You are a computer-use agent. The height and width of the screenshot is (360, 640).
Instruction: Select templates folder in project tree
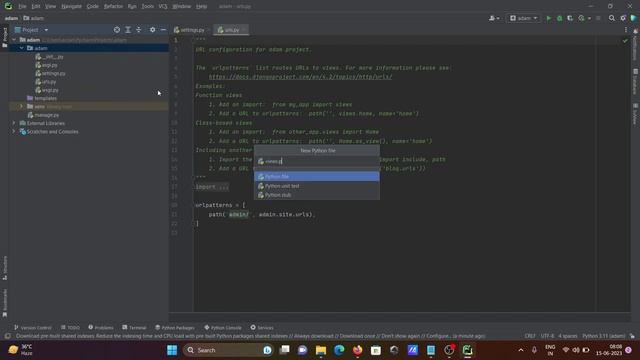click(x=45, y=98)
